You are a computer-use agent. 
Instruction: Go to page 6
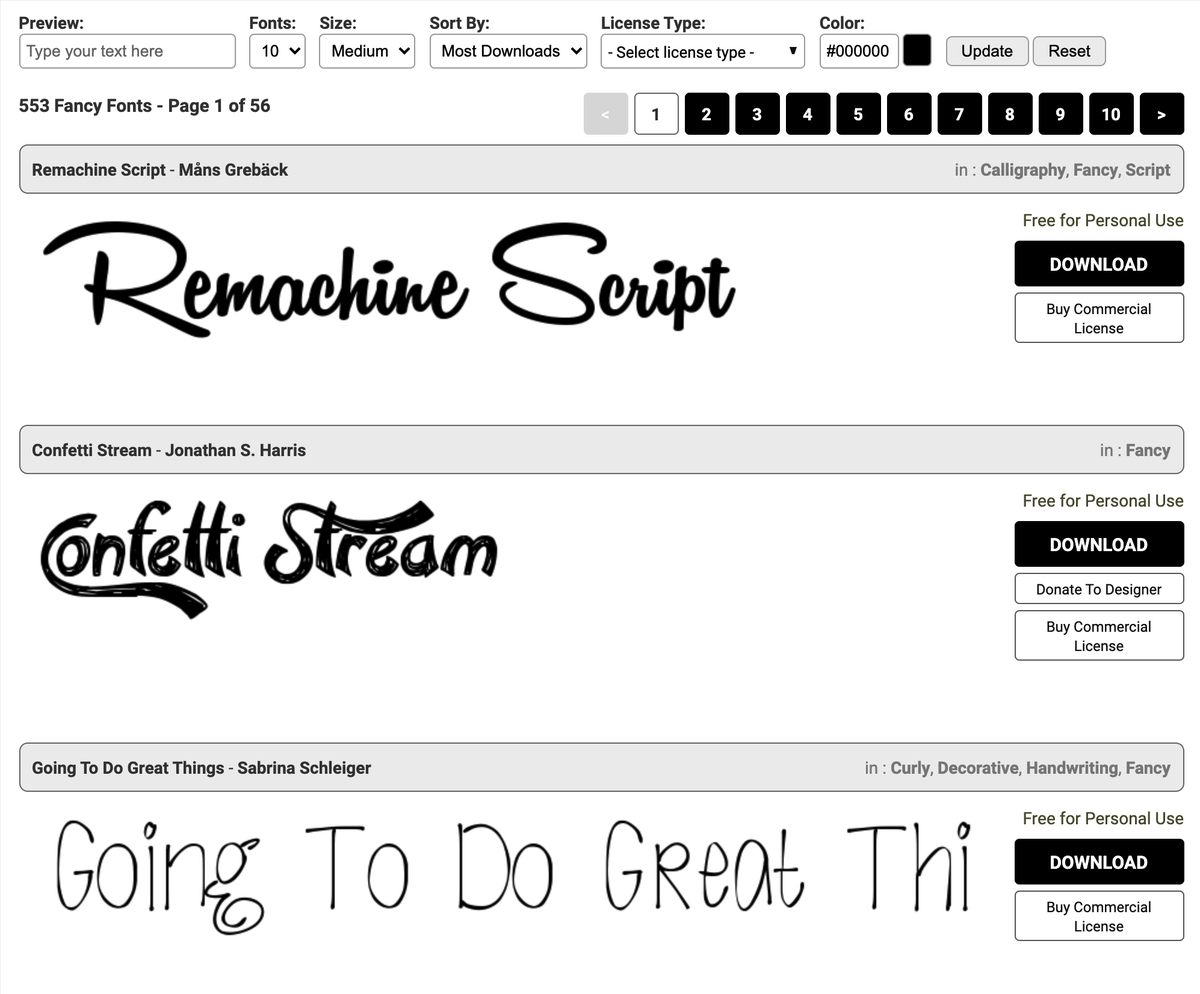click(909, 114)
